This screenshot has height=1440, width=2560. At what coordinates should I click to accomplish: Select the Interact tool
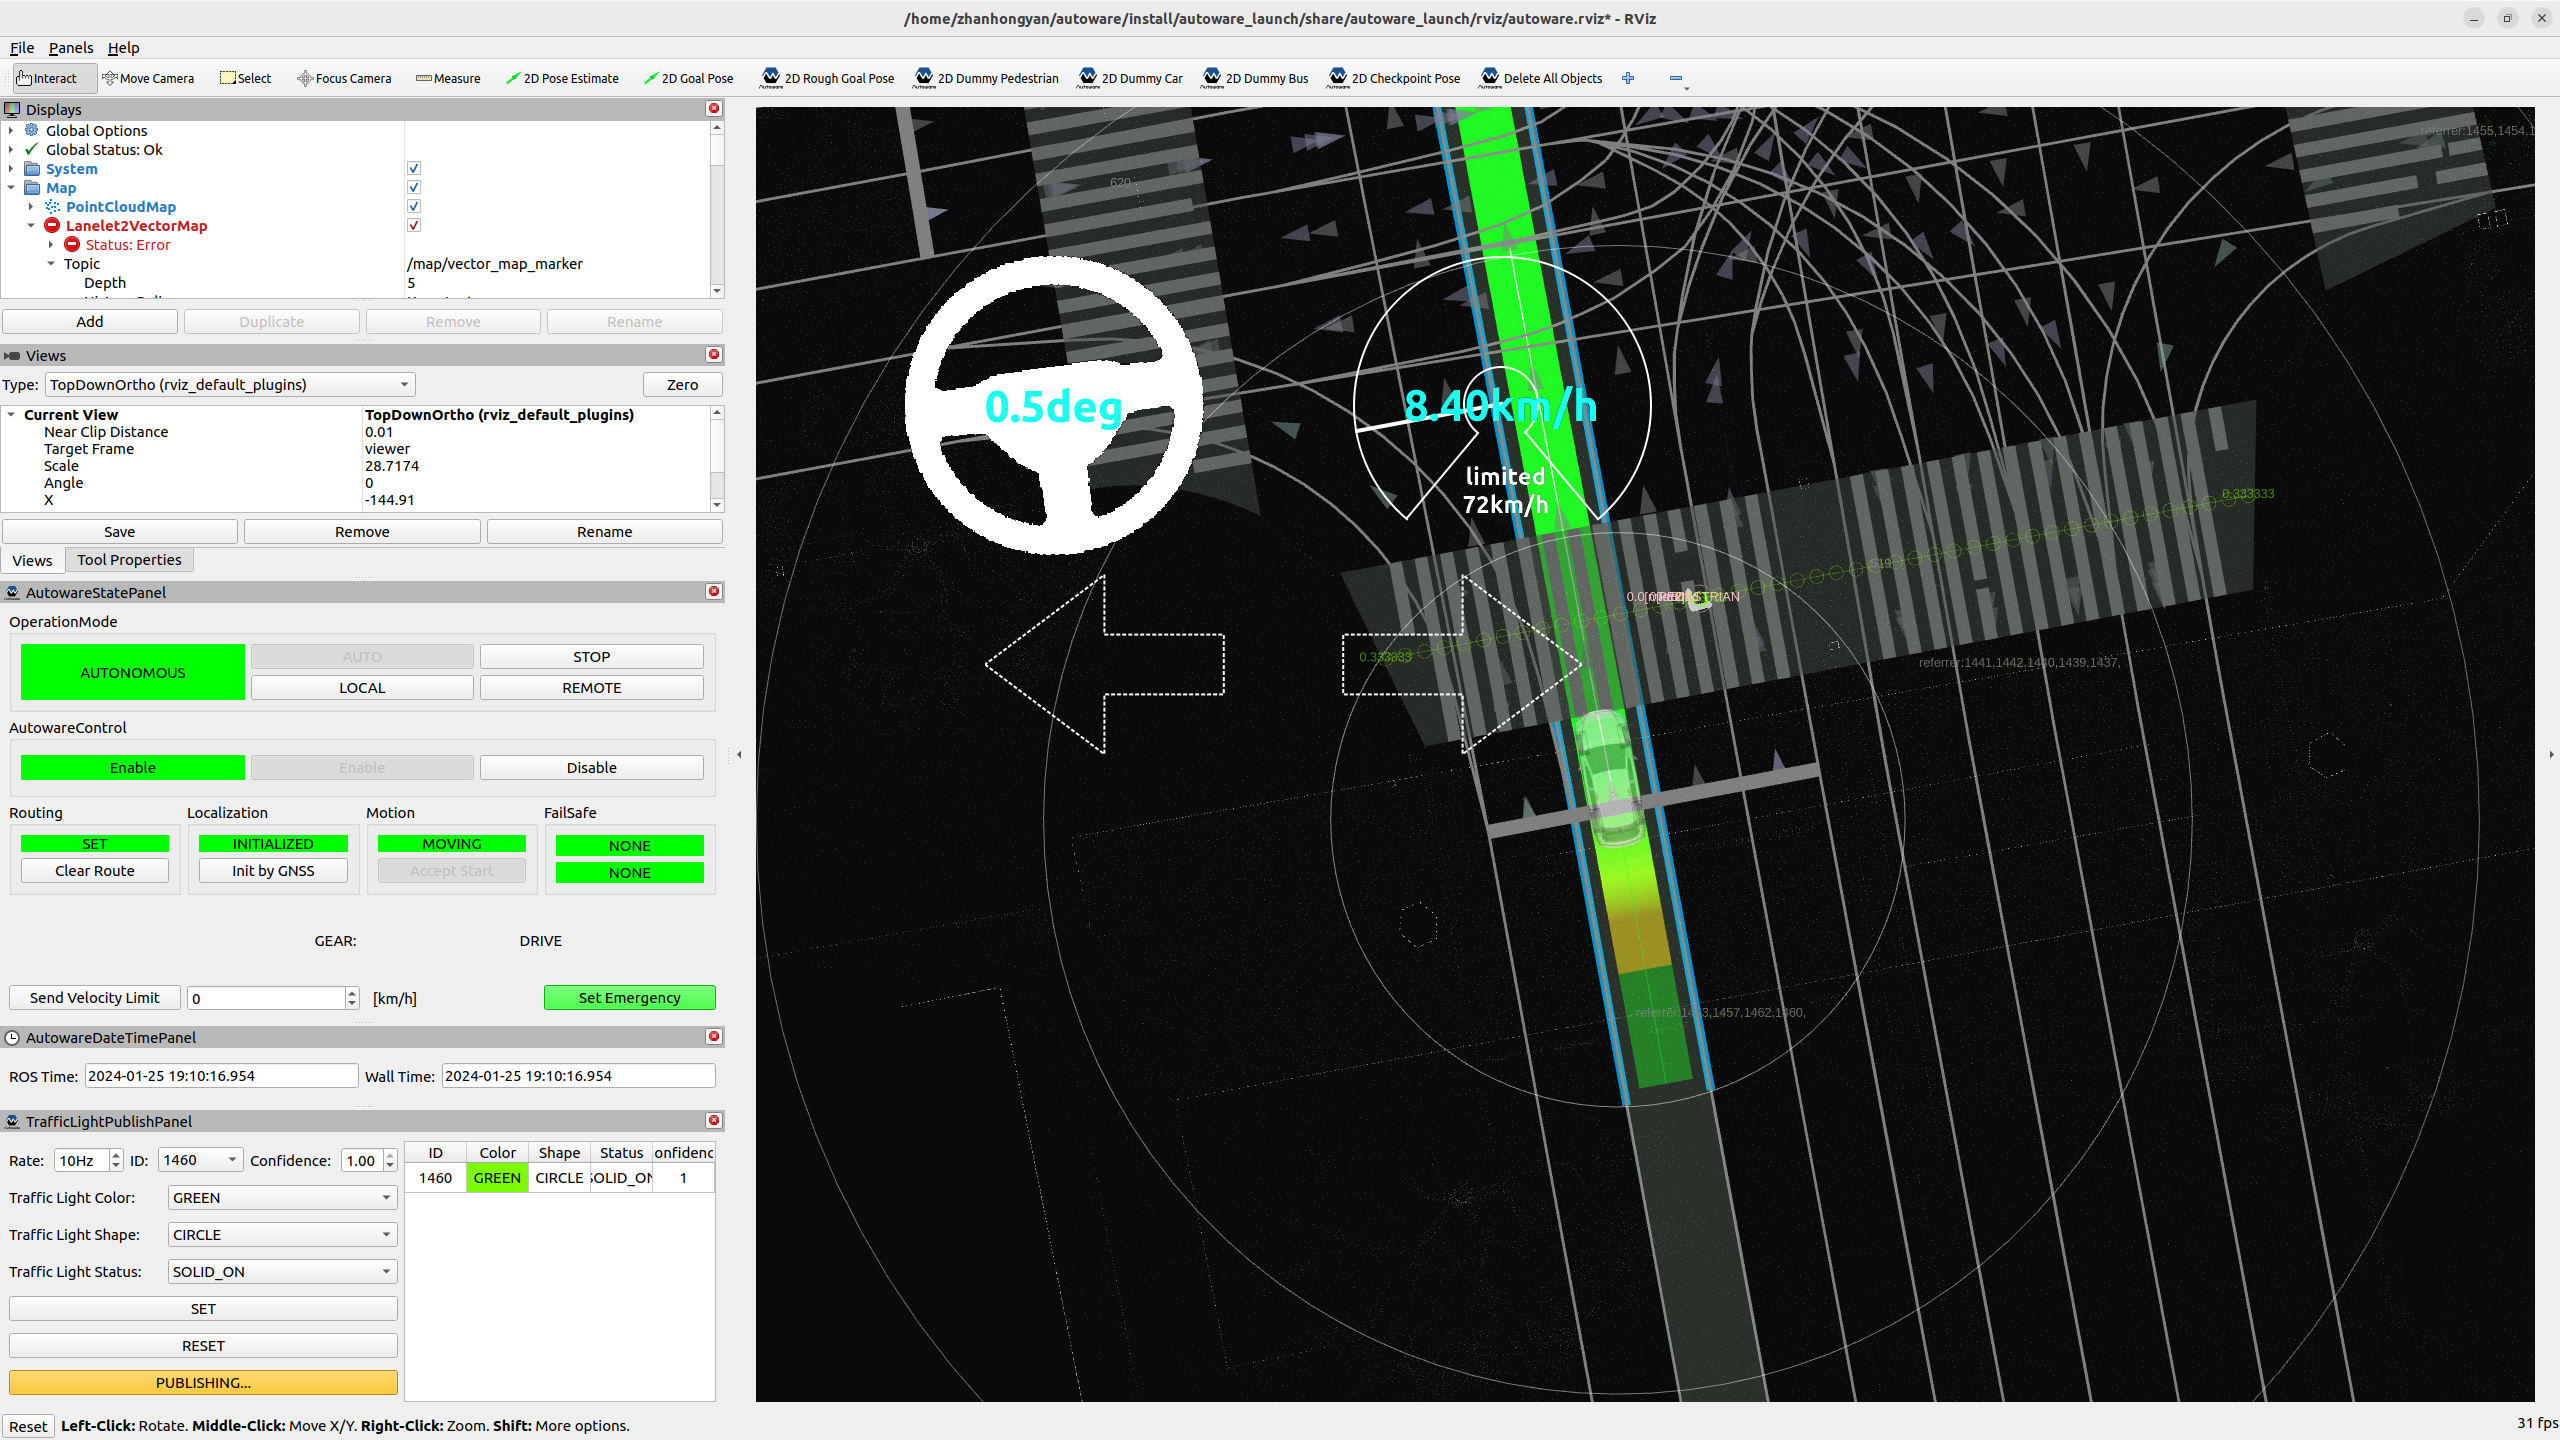(x=55, y=78)
